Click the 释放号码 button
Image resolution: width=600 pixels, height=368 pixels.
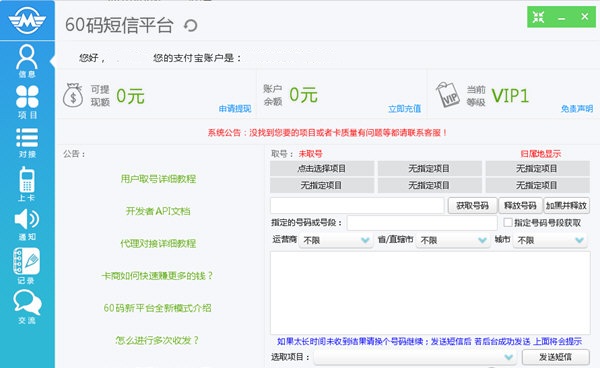520,205
